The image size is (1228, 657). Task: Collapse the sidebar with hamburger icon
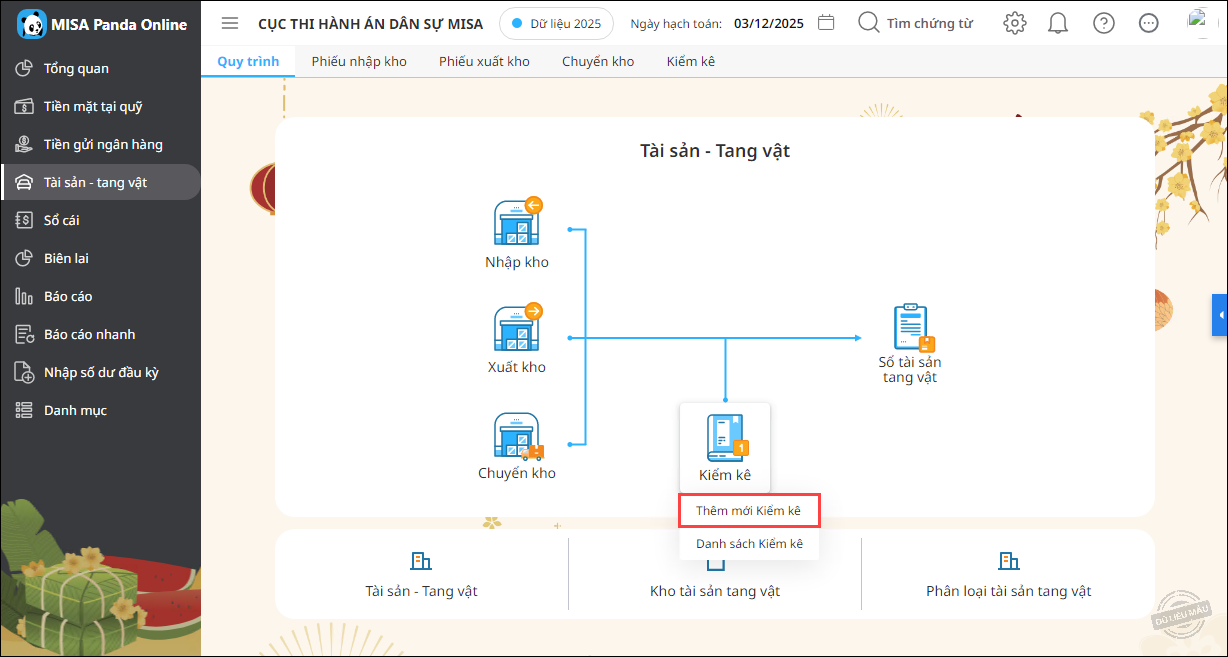pyautogui.click(x=230, y=23)
